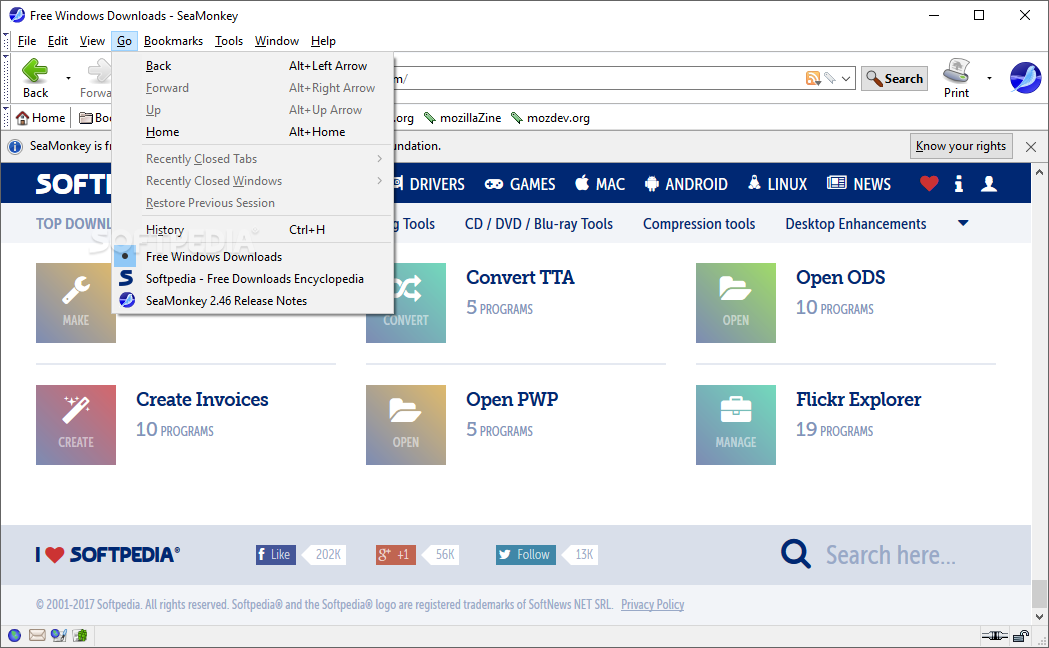Select Softpedia - Free Downloads Encyclopedia entry

click(252, 279)
